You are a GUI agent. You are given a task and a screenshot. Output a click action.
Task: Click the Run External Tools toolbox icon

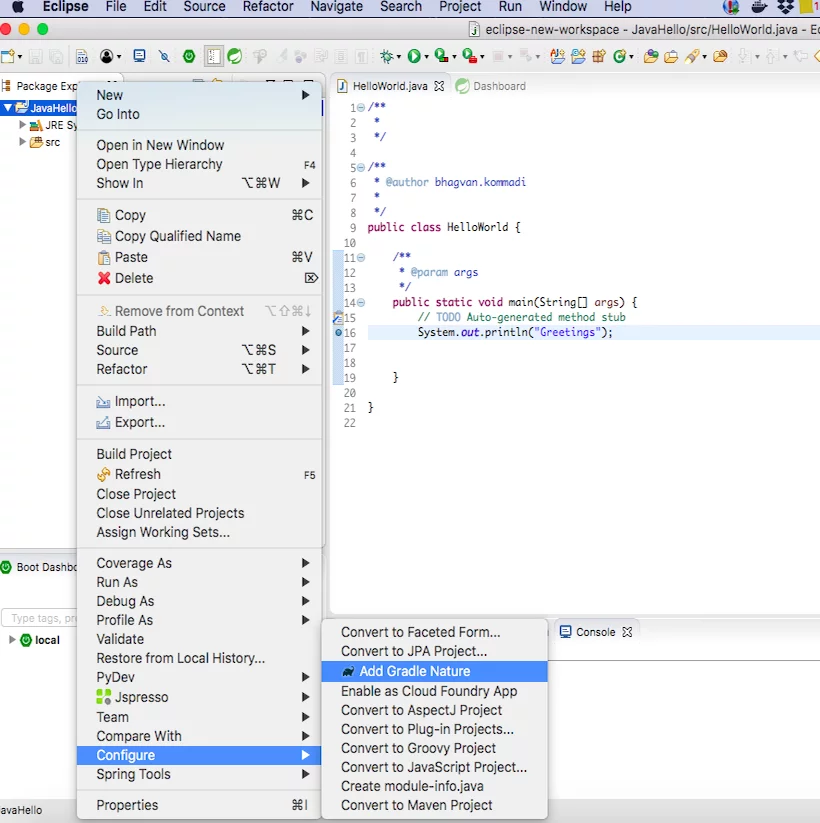(470, 56)
